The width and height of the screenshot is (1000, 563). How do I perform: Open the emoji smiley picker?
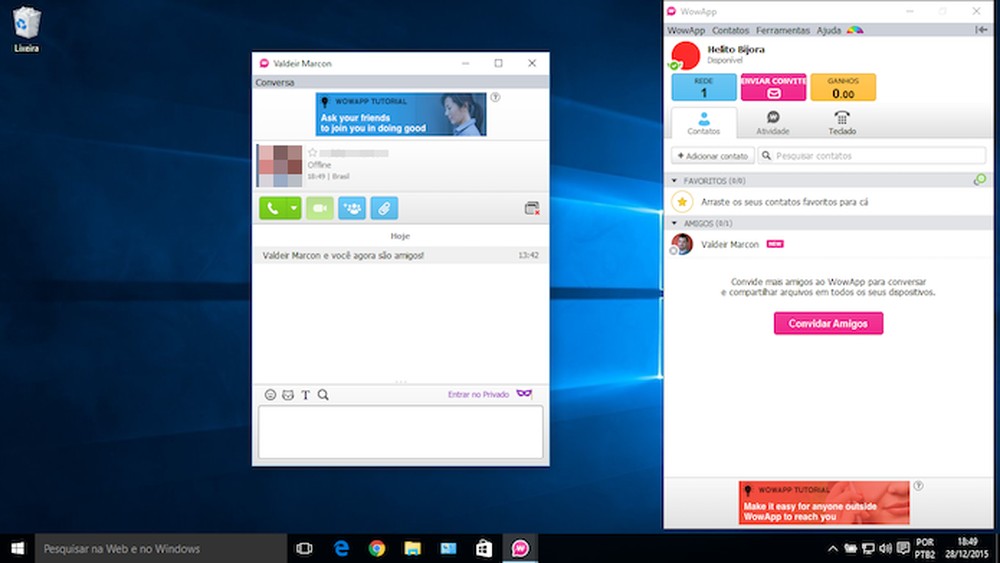pos(270,395)
